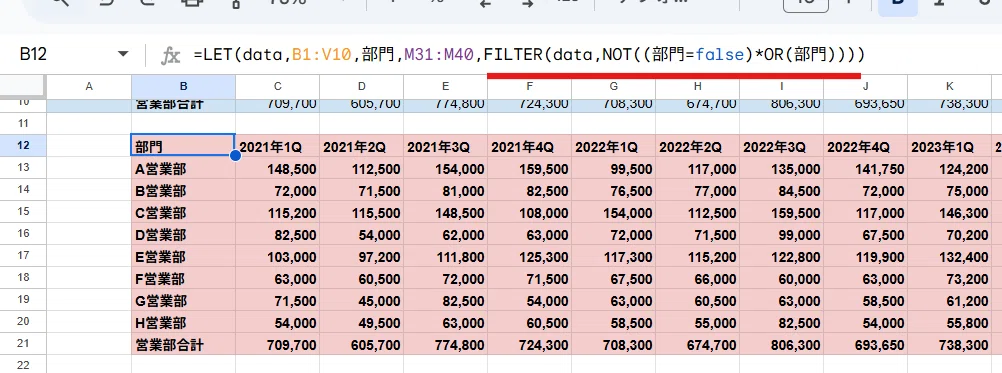Select column J header

pos(866,86)
